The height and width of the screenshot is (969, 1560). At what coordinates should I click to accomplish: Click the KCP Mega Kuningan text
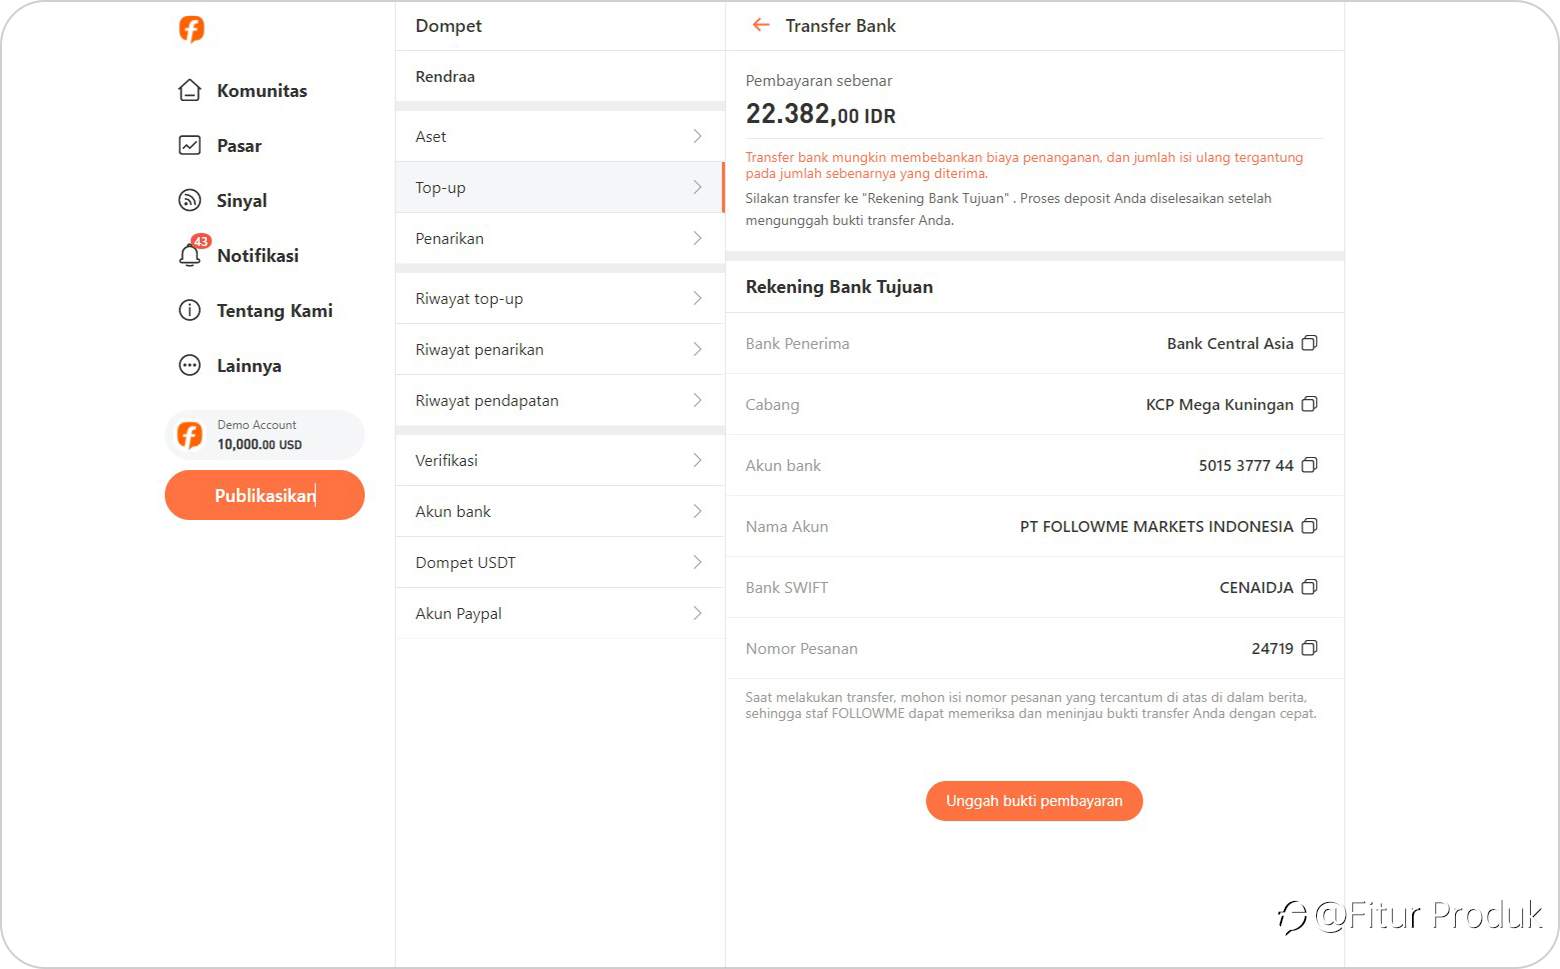point(1219,404)
